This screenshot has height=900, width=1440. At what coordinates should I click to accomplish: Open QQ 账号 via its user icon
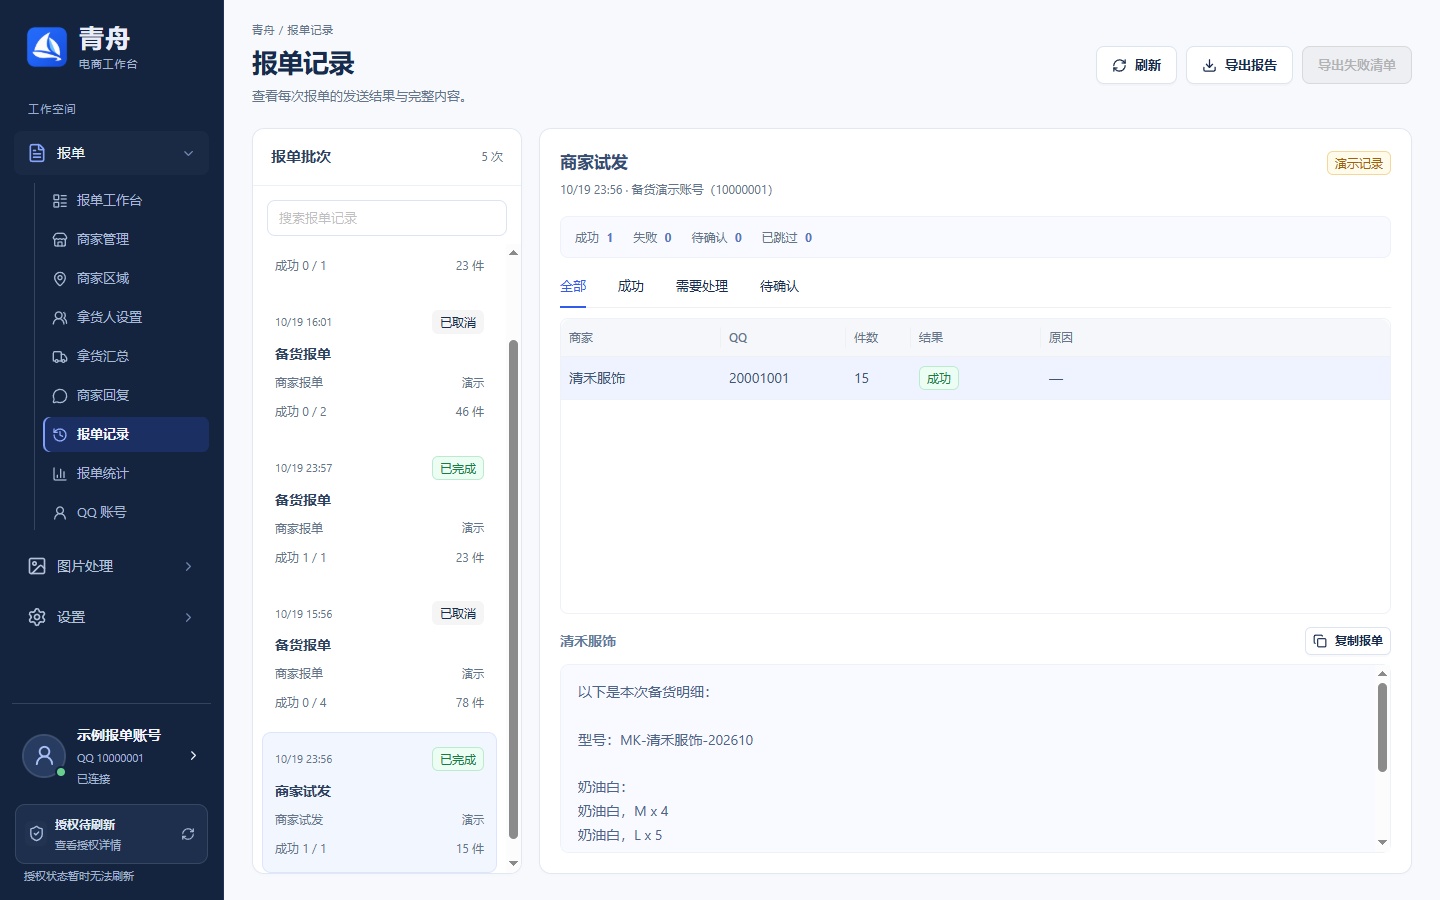[60, 512]
